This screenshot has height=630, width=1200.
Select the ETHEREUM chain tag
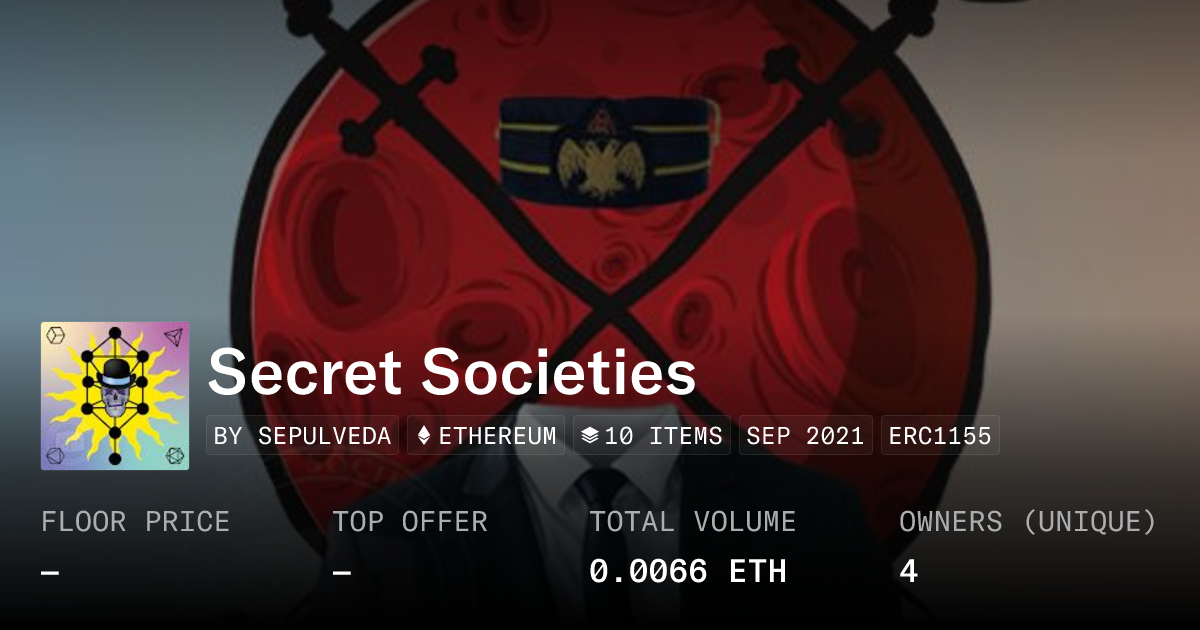coord(486,436)
